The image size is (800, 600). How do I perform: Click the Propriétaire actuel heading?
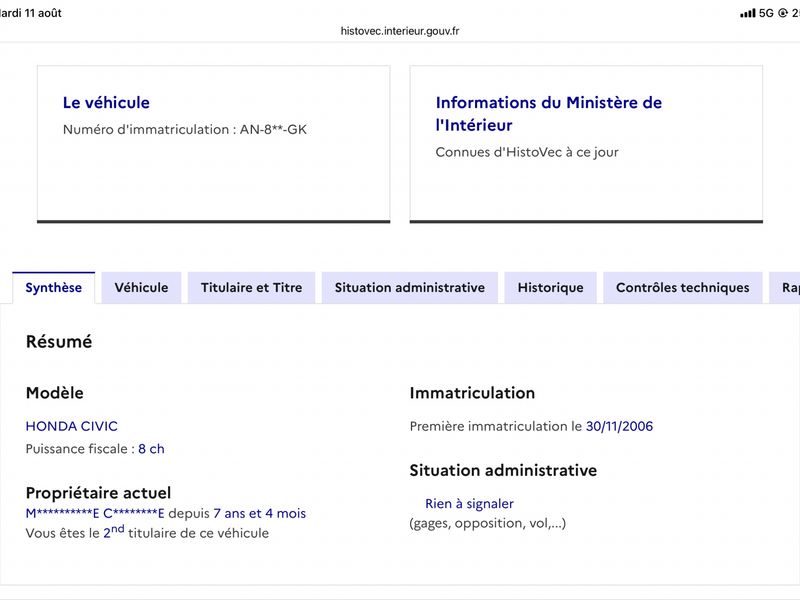[98, 493]
